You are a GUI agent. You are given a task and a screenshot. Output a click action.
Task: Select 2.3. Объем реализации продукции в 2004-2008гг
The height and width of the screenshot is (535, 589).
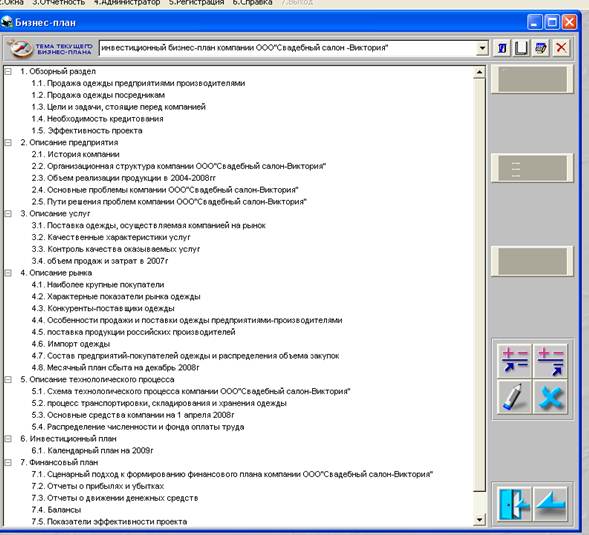(x=123, y=178)
